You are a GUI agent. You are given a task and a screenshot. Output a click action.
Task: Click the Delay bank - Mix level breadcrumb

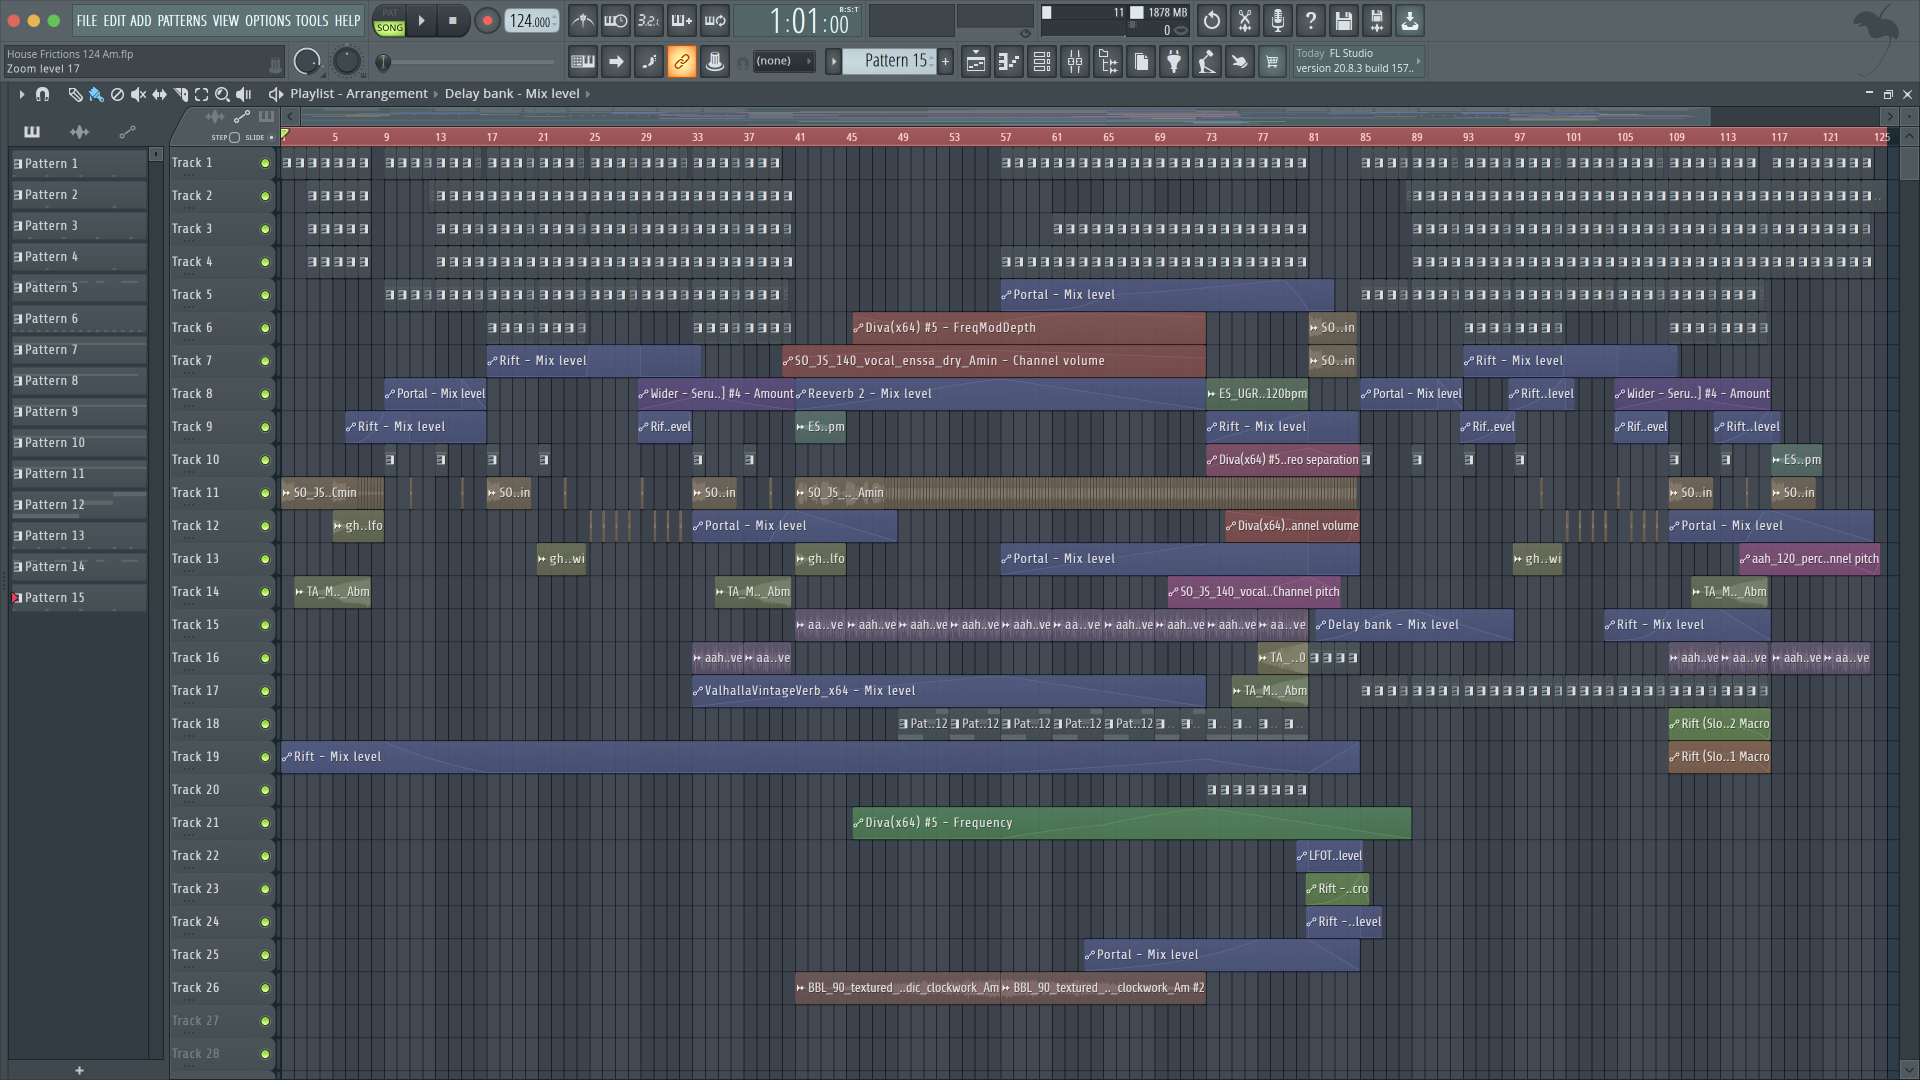tap(512, 94)
